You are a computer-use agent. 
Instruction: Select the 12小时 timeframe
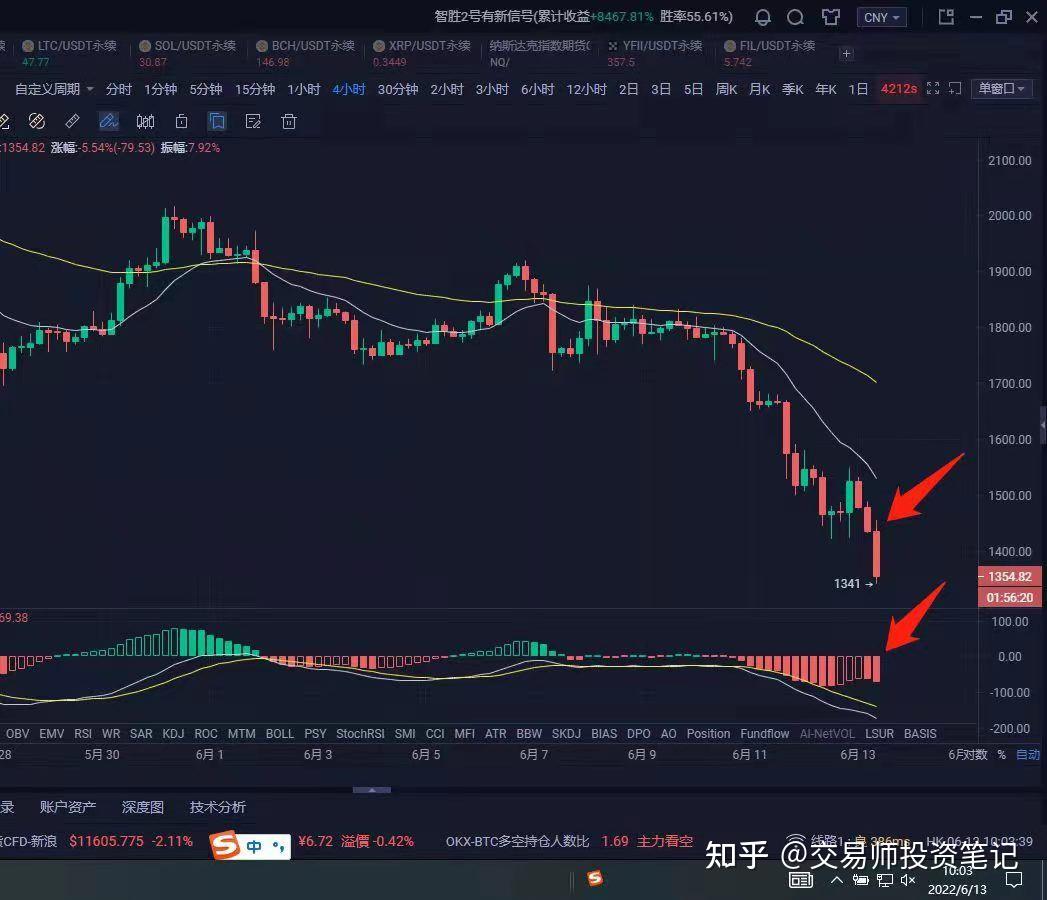coord(586,89)
